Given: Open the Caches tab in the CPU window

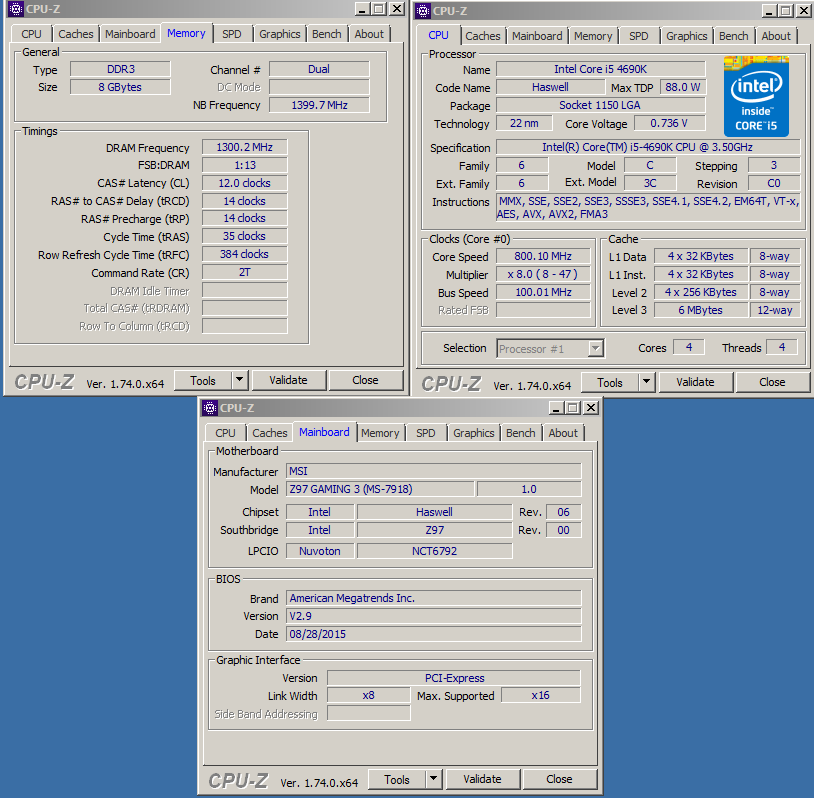Looking at the screenshot, I should click(483, 36).
